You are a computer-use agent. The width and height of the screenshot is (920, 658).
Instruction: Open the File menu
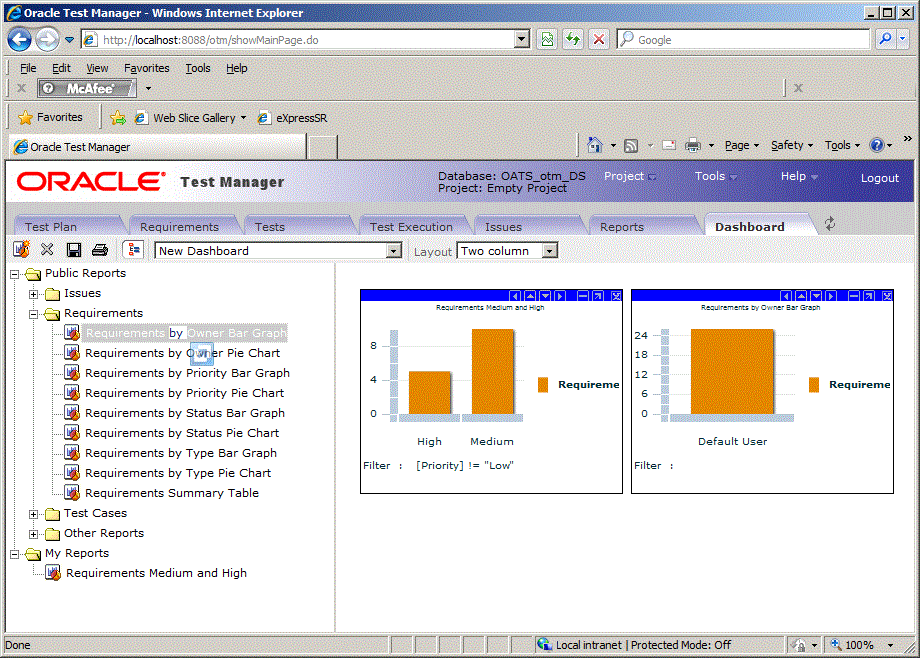[x=28, y=68]
